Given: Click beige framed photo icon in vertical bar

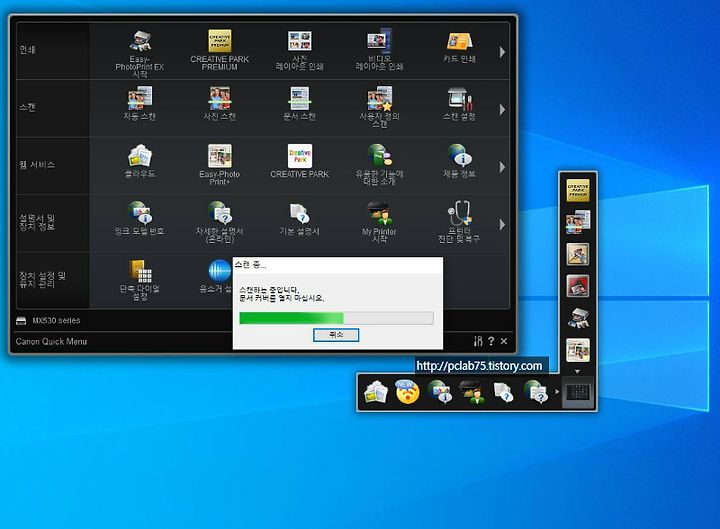Looking at the screenshot, I should tap(578, 254).
